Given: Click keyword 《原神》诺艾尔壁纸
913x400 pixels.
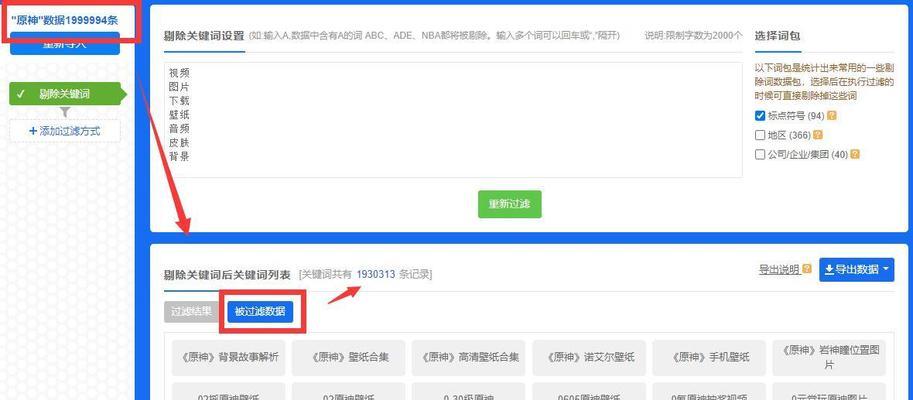Looking at the screenshot, I should pos(589,357).
